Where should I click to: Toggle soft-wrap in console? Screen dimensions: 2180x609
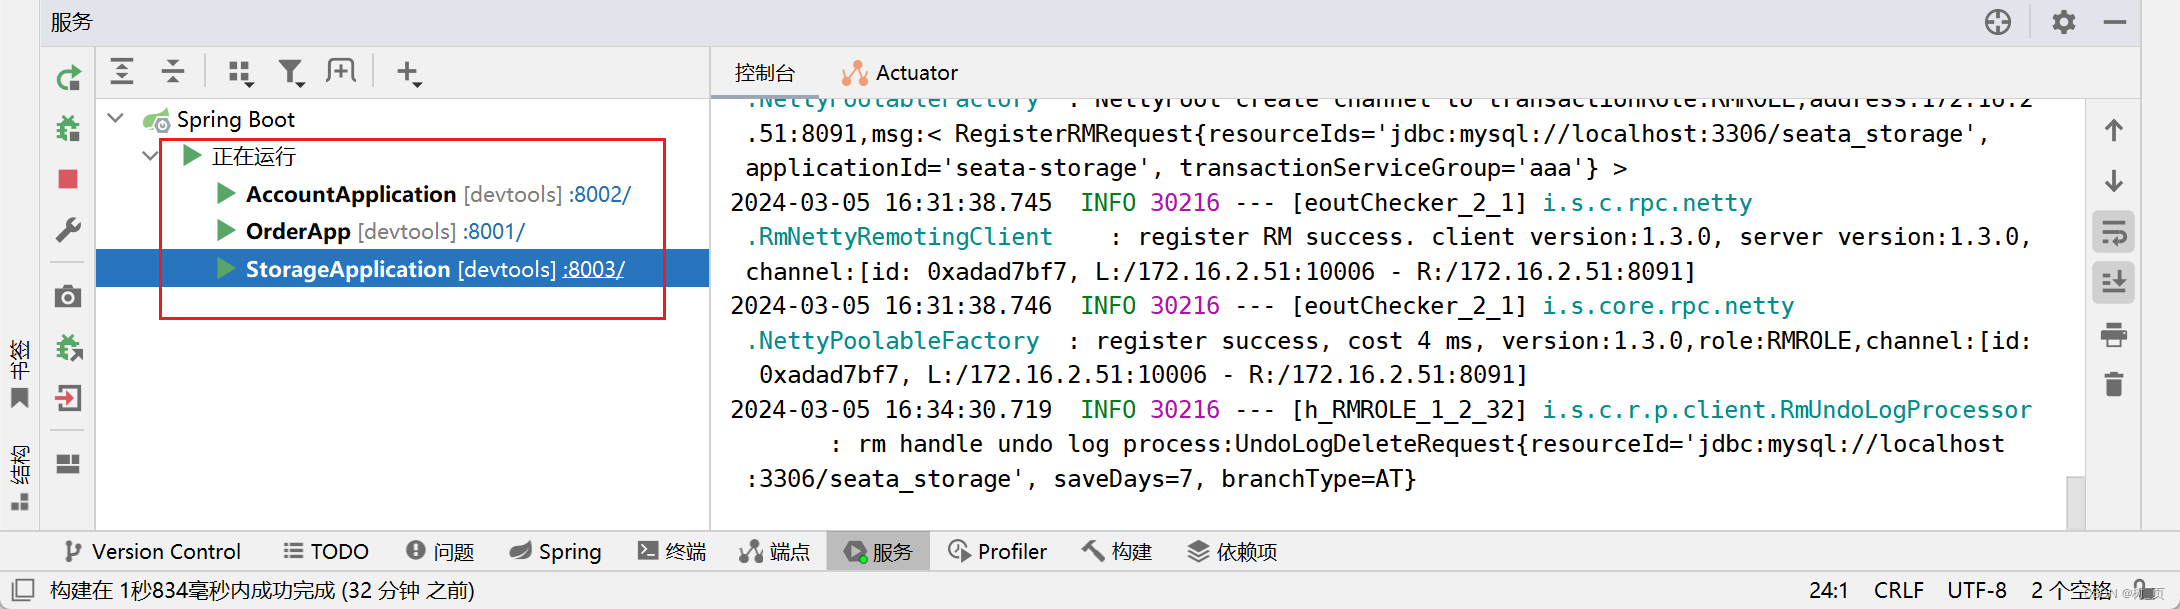[x=2114, y=233]
